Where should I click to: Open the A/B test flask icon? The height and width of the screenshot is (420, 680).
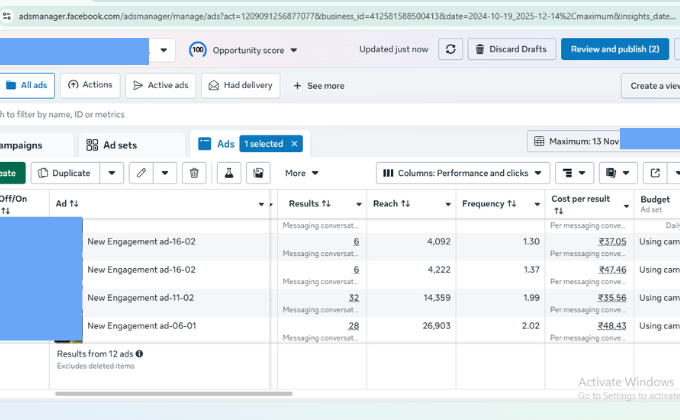point(229,173)
